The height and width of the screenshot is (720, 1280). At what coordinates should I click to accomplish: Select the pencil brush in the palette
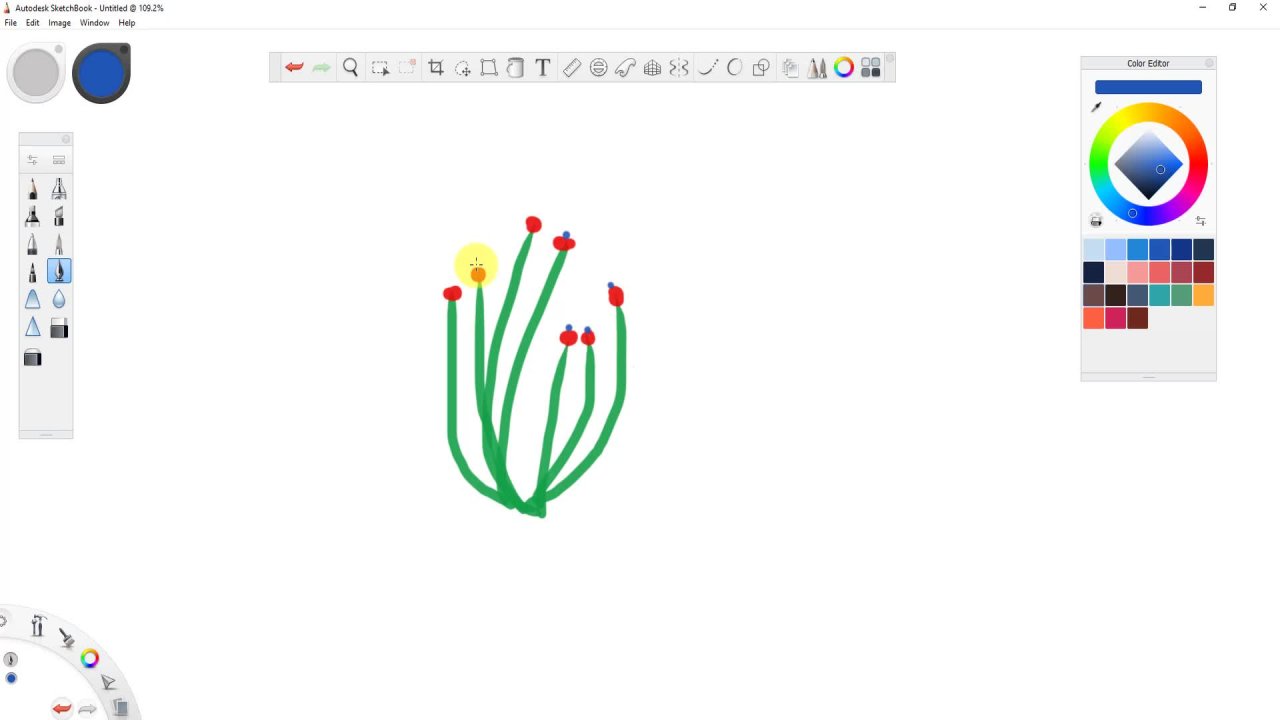[x=33, y=190]
